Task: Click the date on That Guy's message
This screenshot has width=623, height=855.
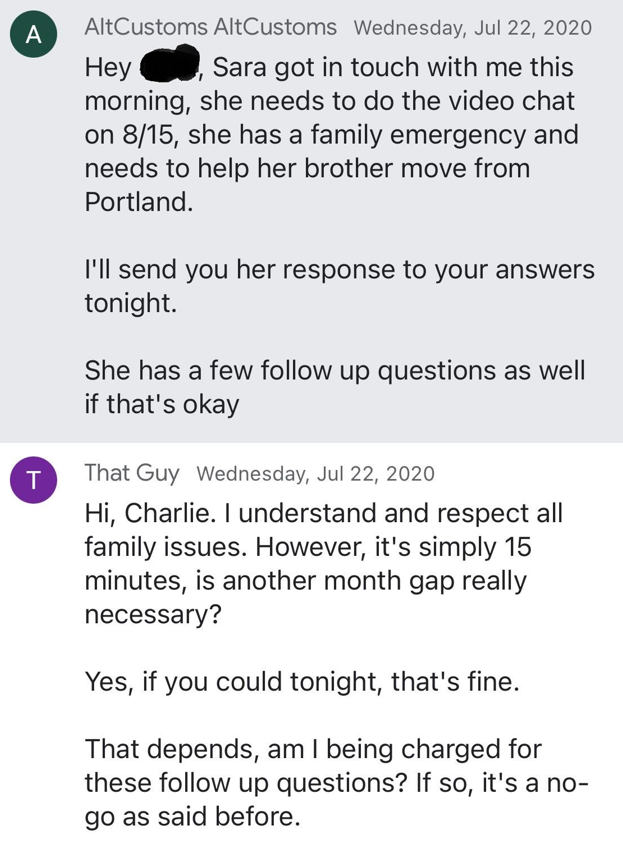Action: coord(316,473)
